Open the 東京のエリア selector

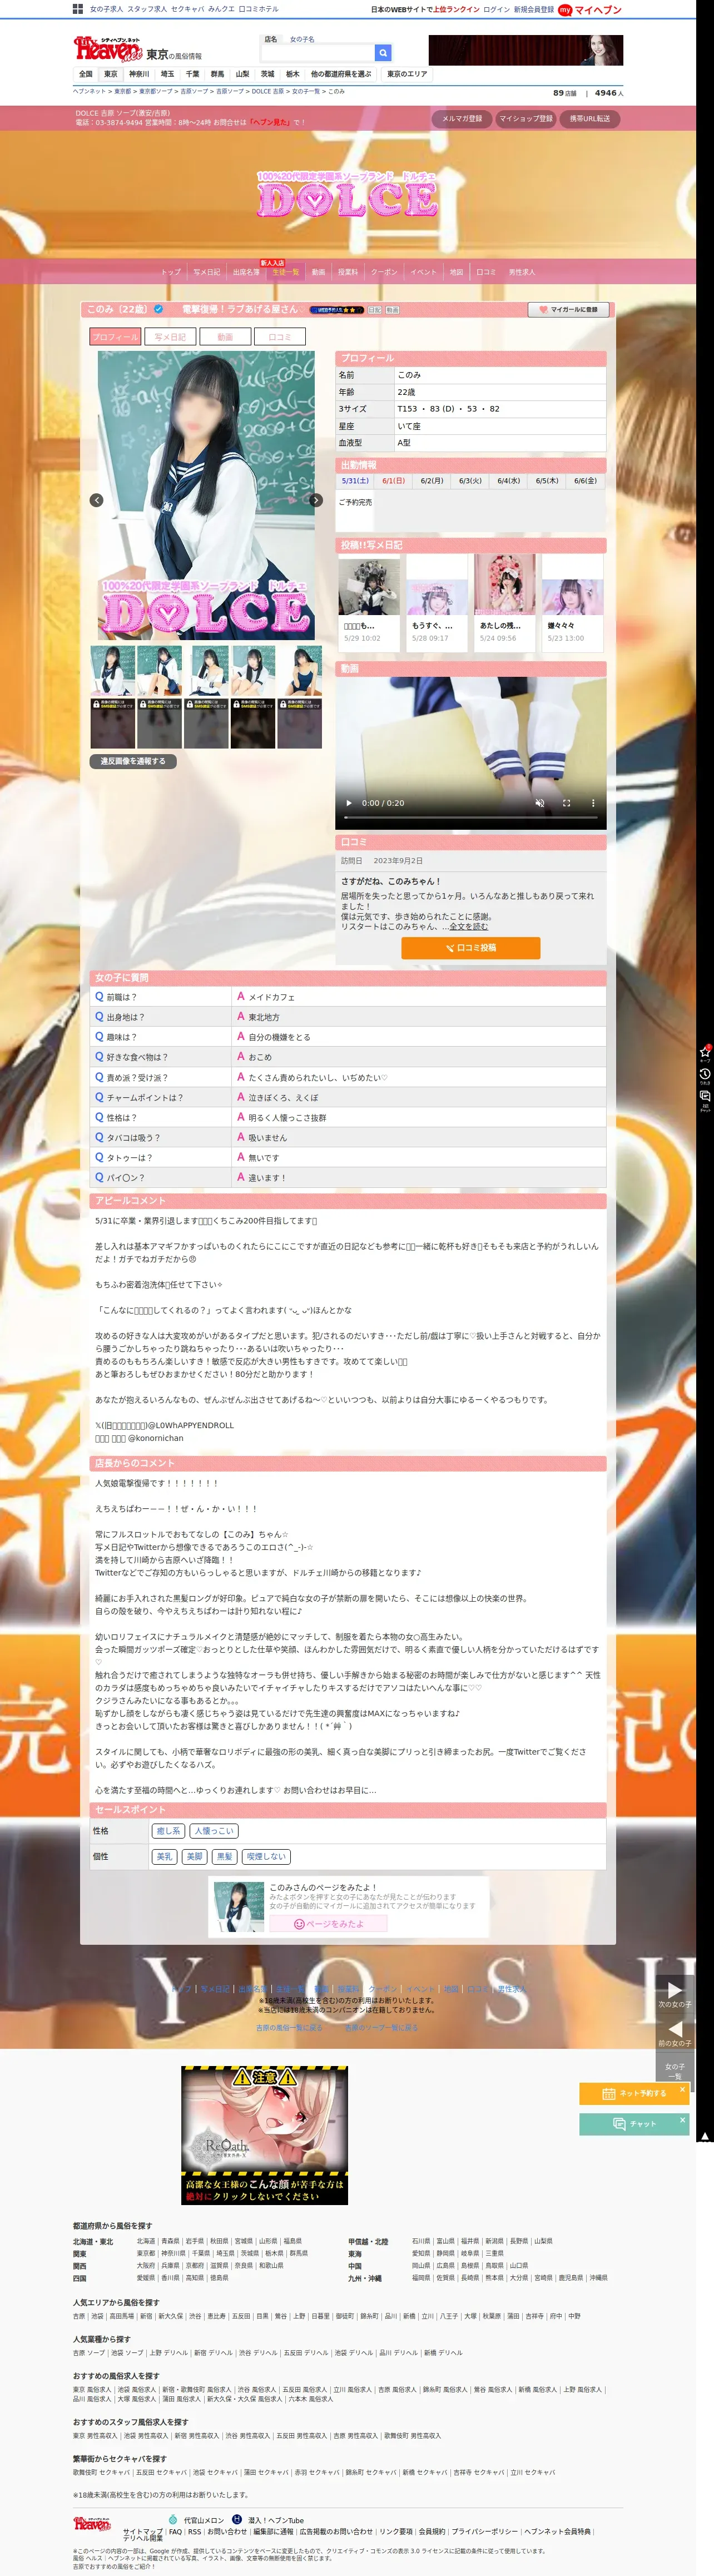(x=407, y=74)
